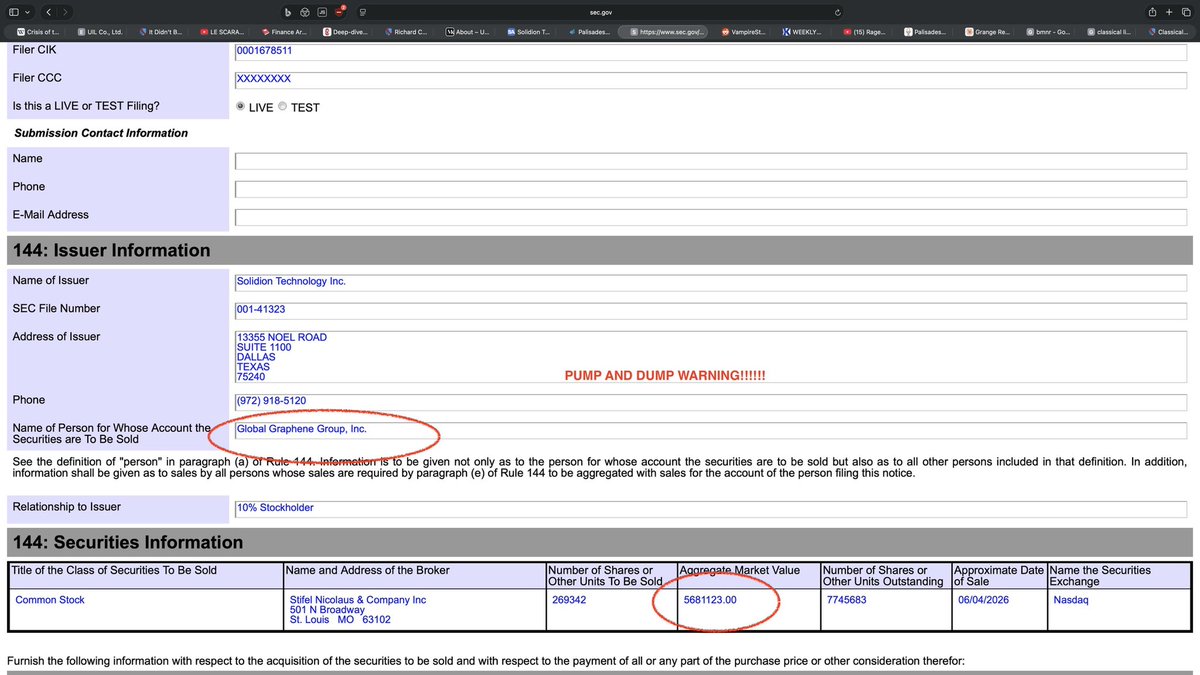This screenshot has width=1200, height=675.
Task: Click the empty Name field under Submission Contact
Action: pos(711,161)
